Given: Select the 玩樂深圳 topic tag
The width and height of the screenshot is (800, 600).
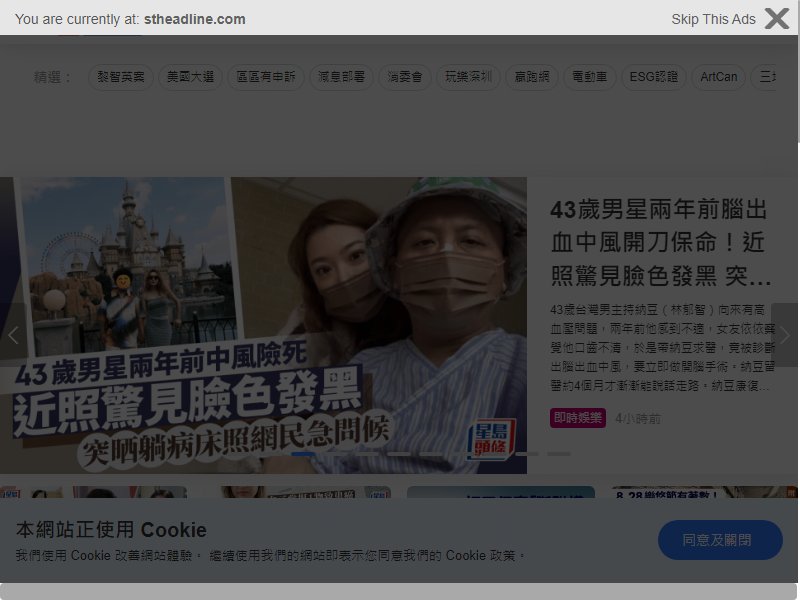Looking at the screenshot, I should pos(468,77).
